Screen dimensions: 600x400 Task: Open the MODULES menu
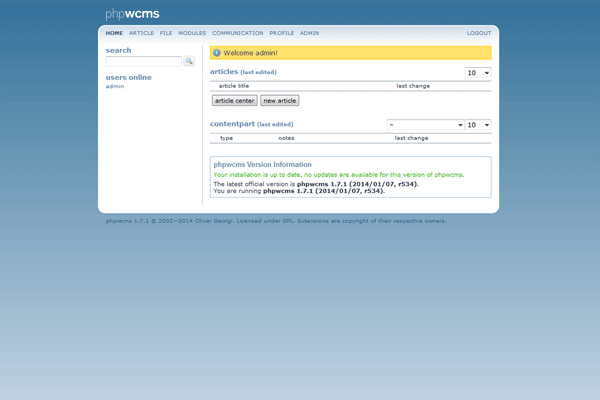[x=192, y=33]
